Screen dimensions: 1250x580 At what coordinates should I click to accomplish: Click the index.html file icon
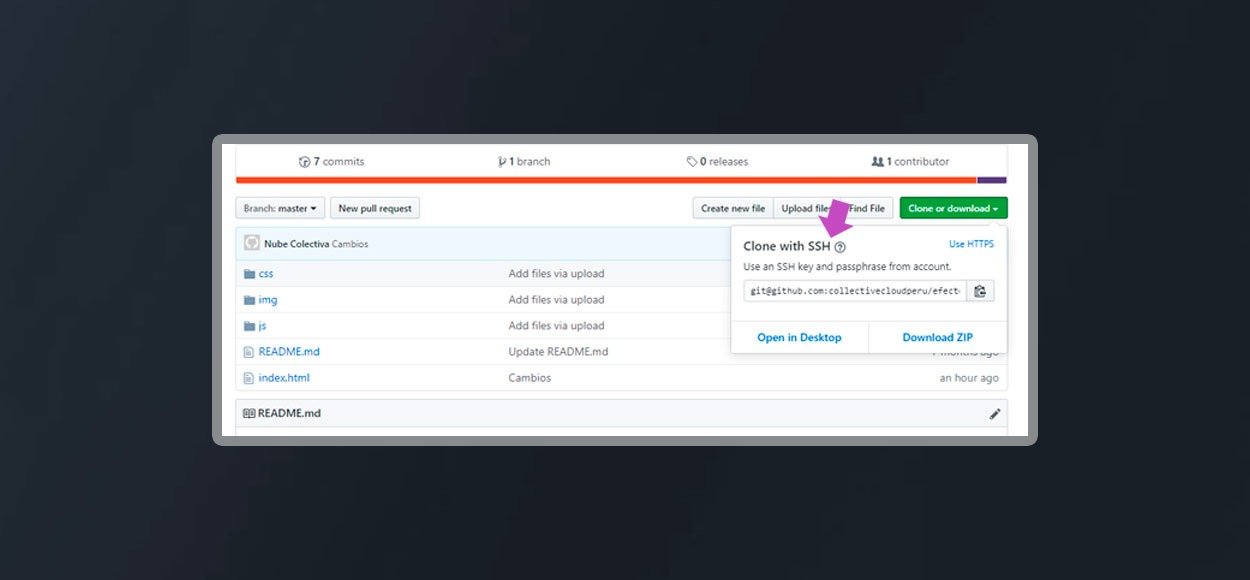coord(250,378)
